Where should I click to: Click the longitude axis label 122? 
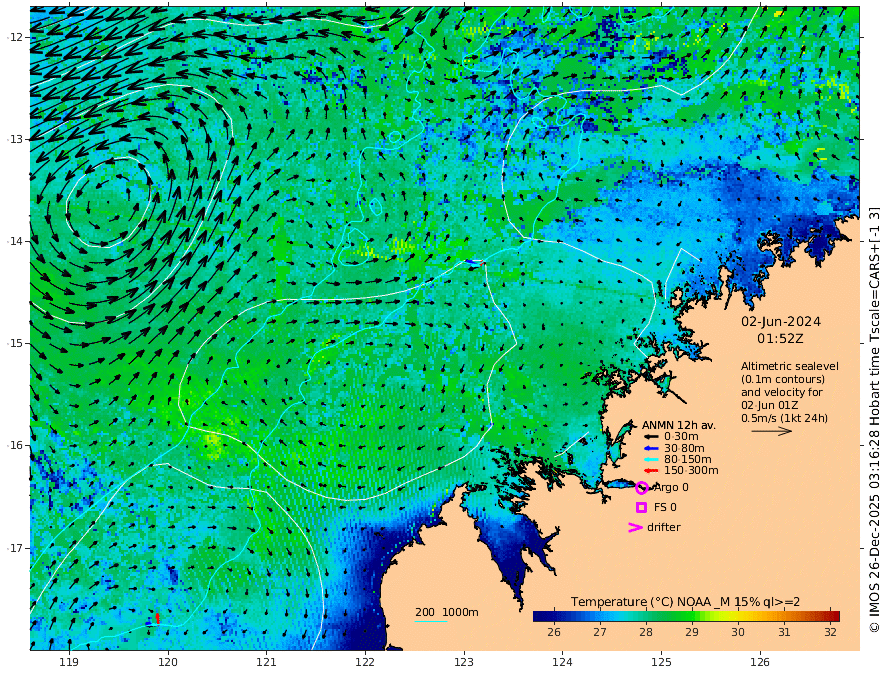click(x=365, y=663)
